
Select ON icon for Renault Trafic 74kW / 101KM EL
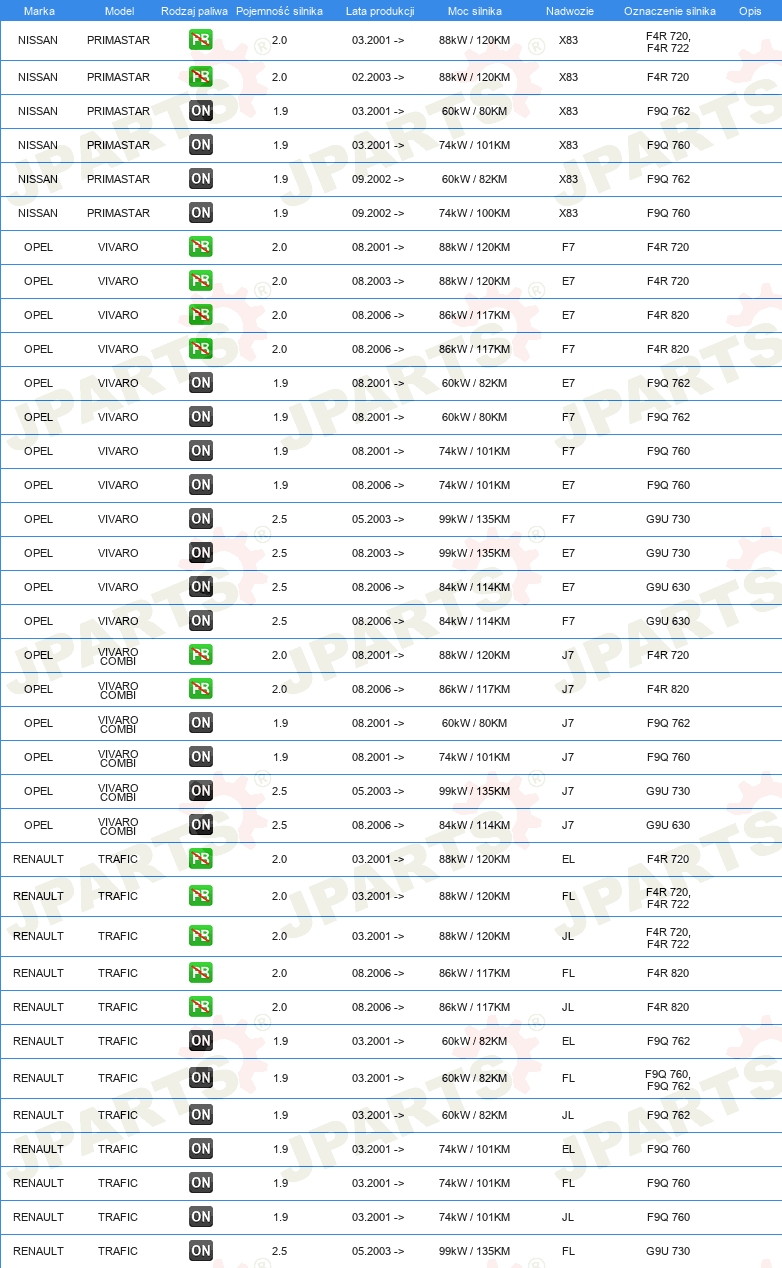(201, 1149)
